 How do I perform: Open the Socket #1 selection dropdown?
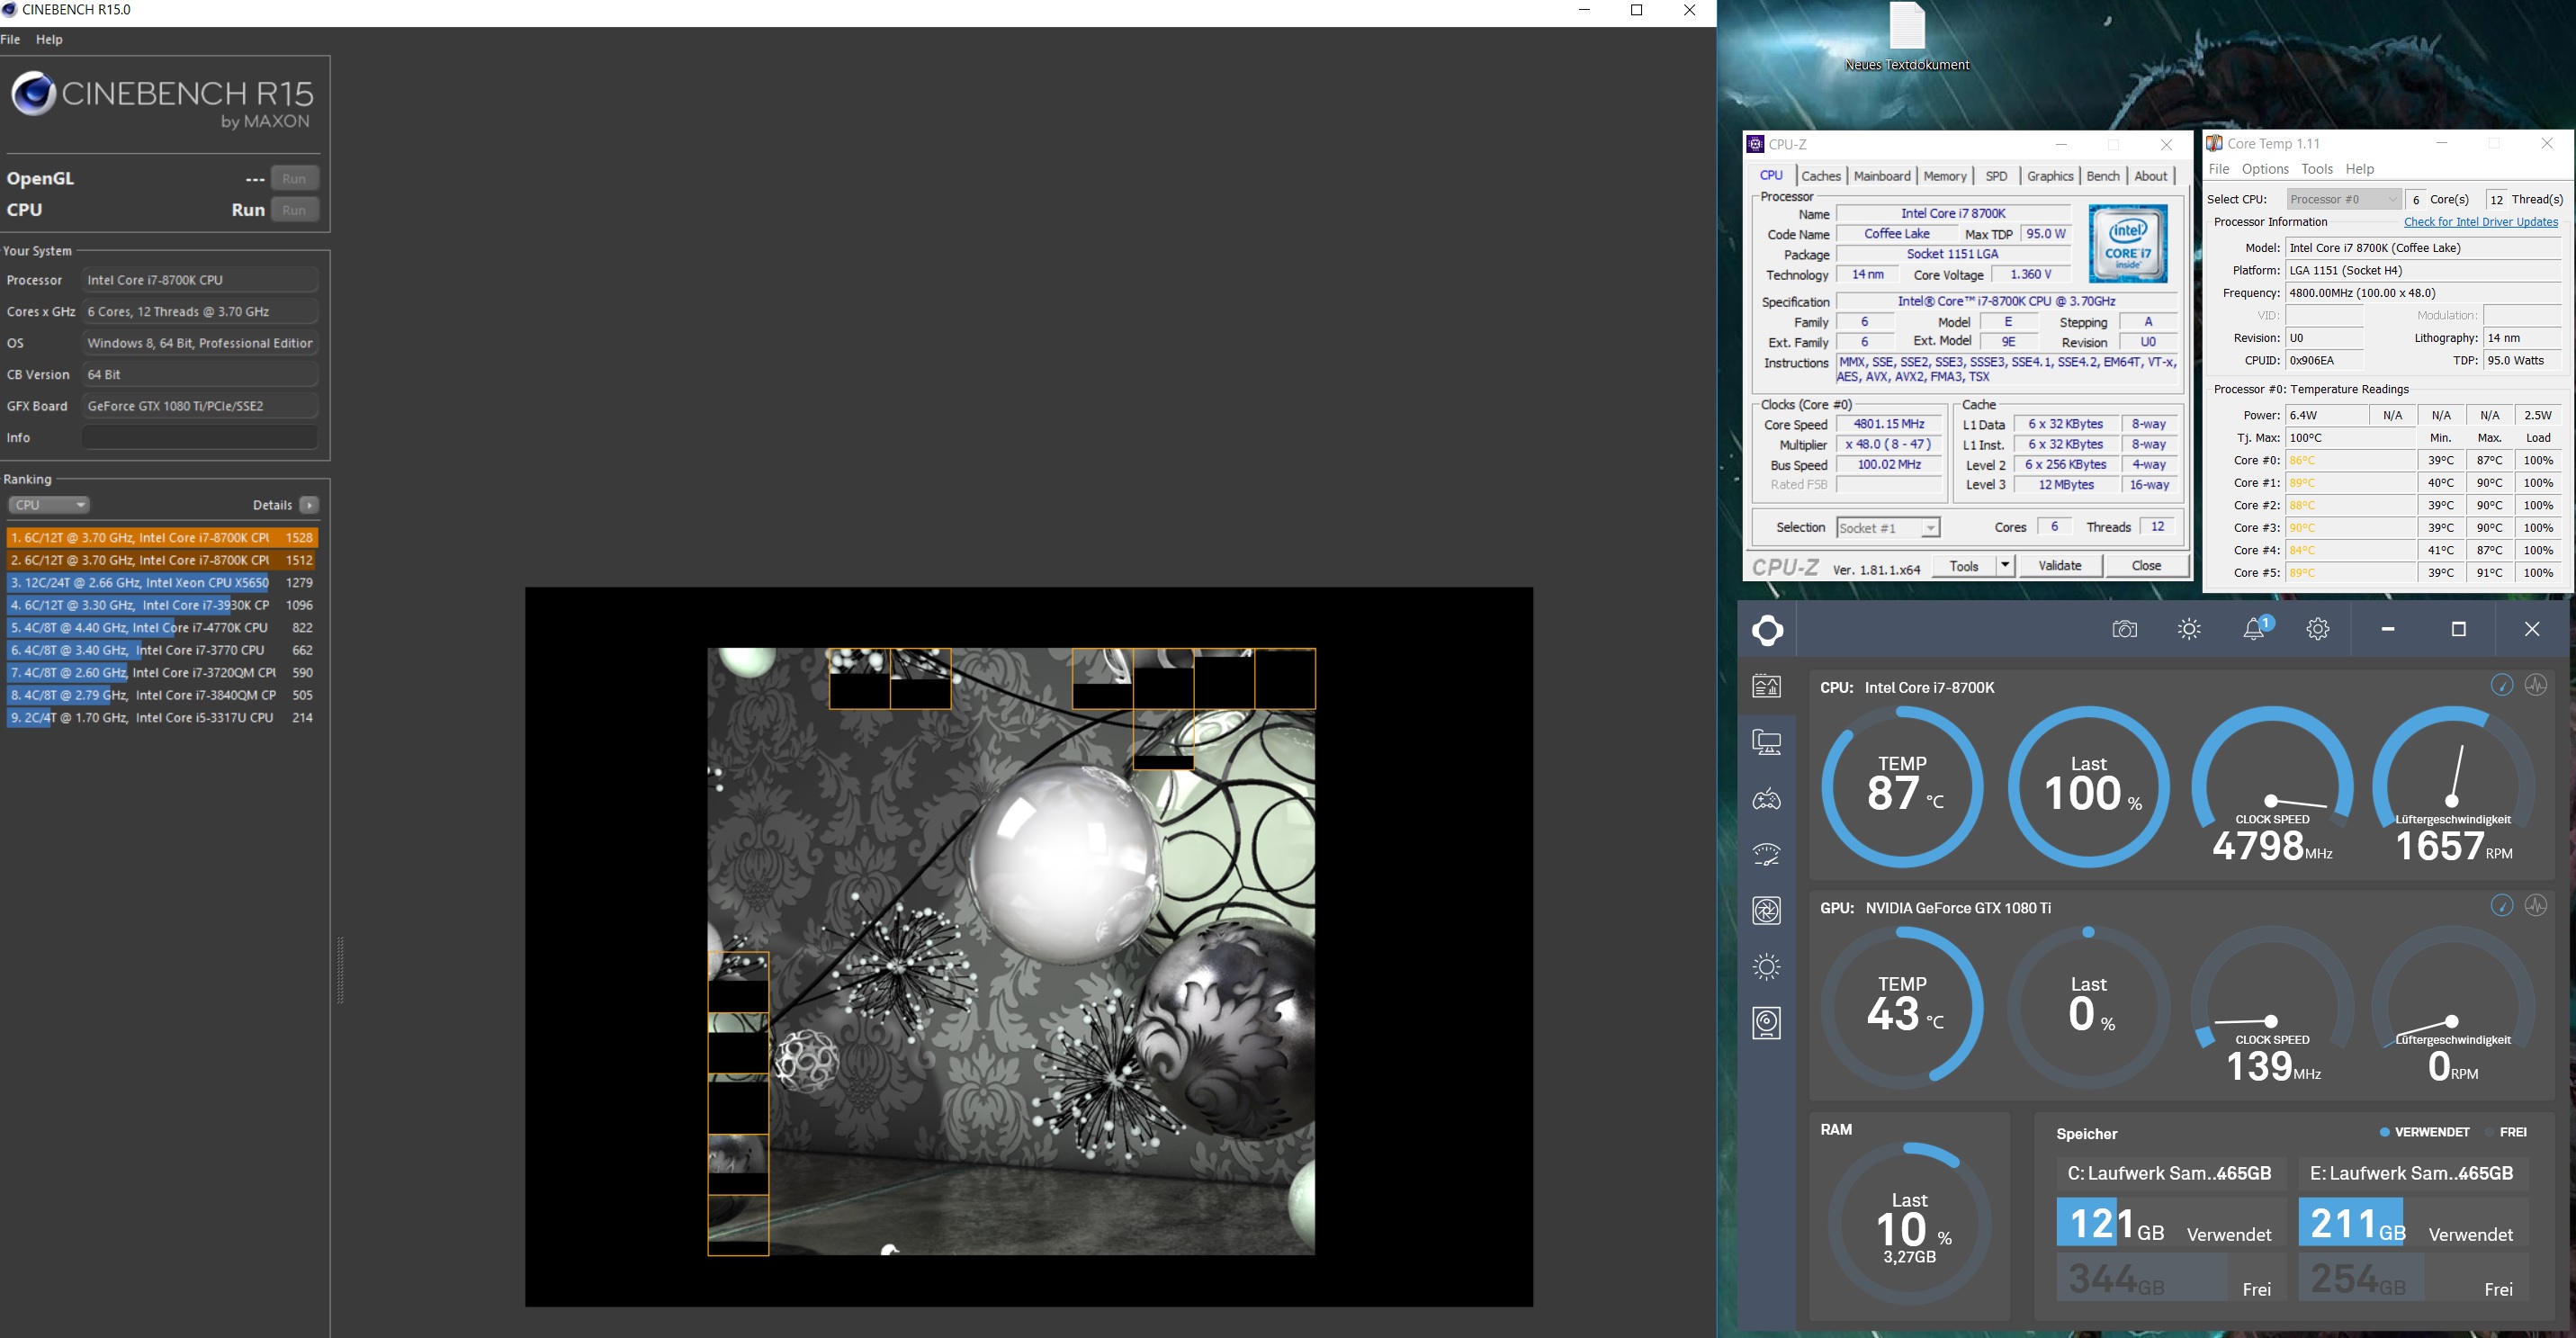(1888, 528)
